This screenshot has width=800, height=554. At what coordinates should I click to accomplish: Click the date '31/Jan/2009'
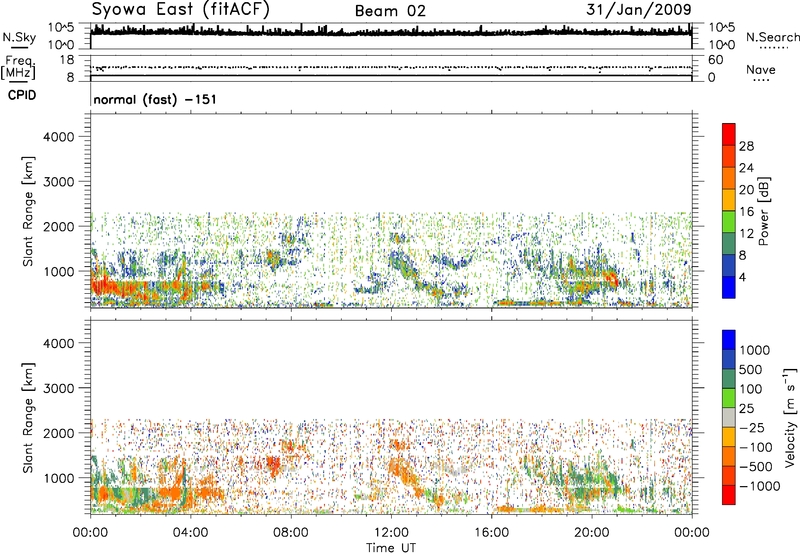coord(639,10)
